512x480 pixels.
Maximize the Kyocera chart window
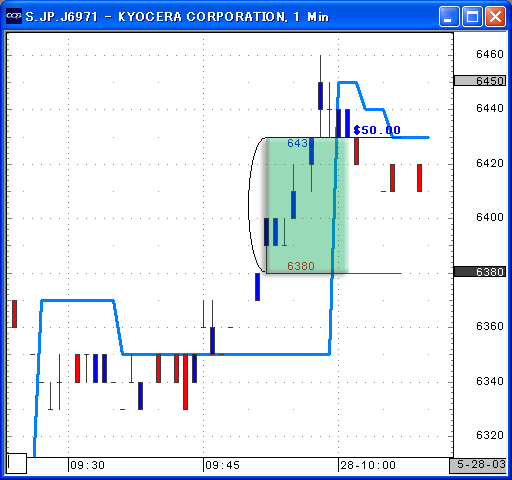[472, 16]
